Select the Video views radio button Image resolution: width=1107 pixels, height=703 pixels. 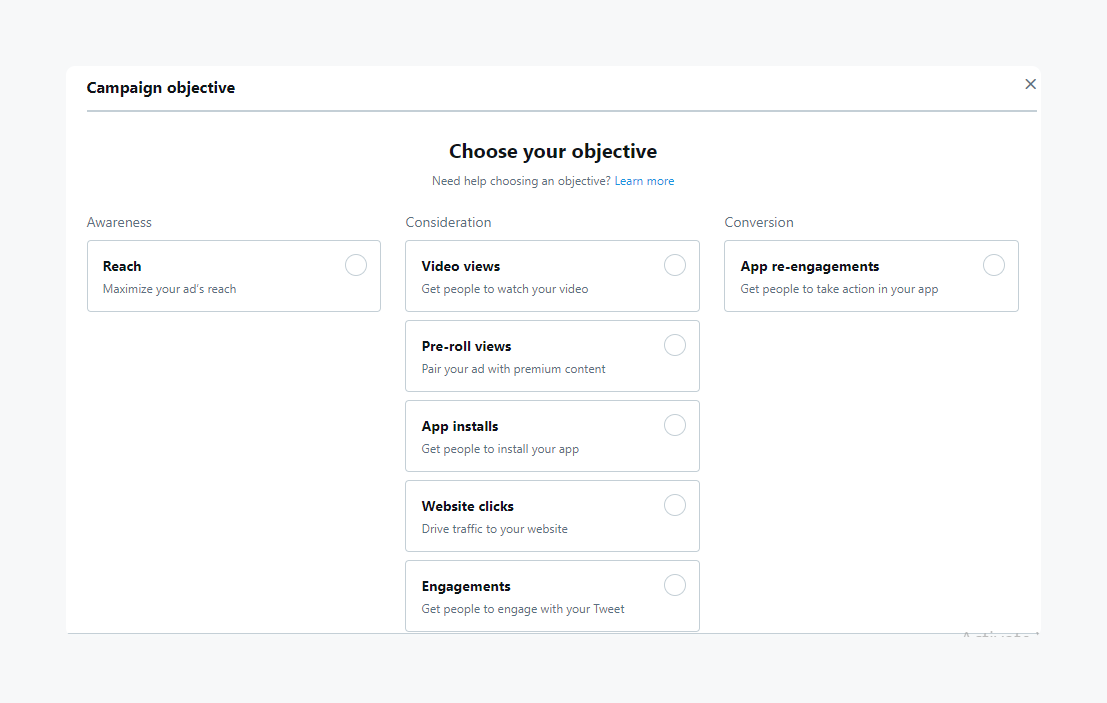pyautogui.click(x=675, y=265)
